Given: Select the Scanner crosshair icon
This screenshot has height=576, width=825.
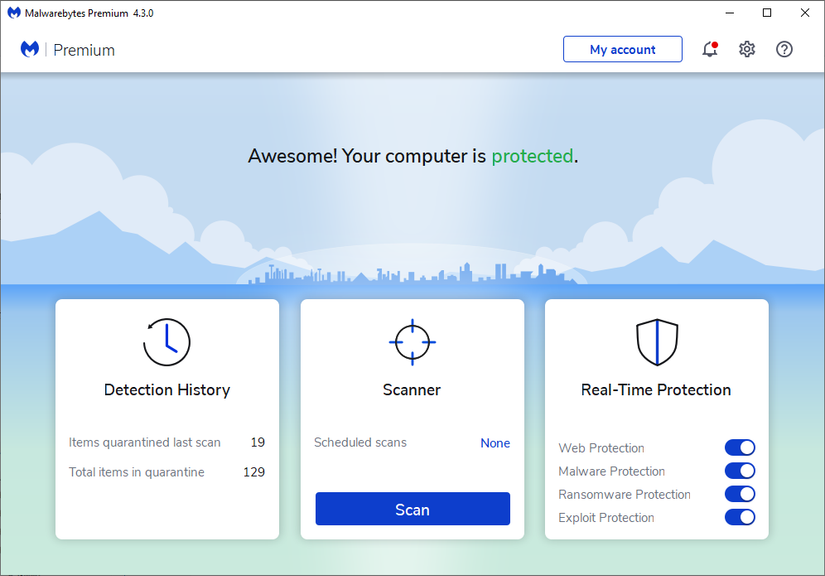Looking at the screenshot, I should click(x=411, y=341).
